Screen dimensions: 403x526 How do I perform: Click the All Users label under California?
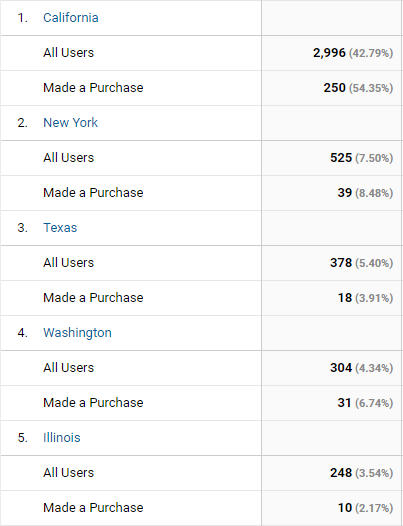(x=68, y=53)
